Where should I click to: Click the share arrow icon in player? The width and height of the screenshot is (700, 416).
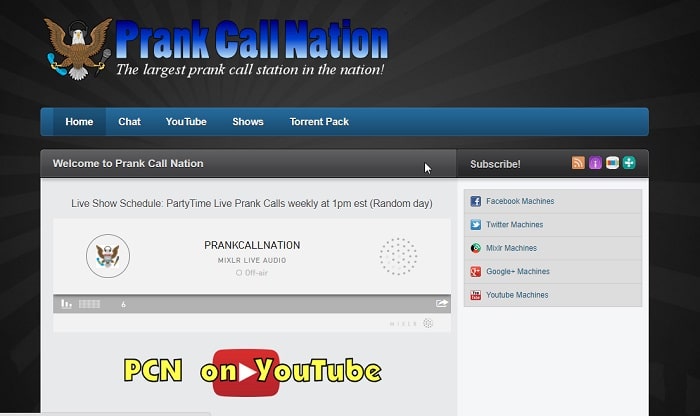point(442,304)
